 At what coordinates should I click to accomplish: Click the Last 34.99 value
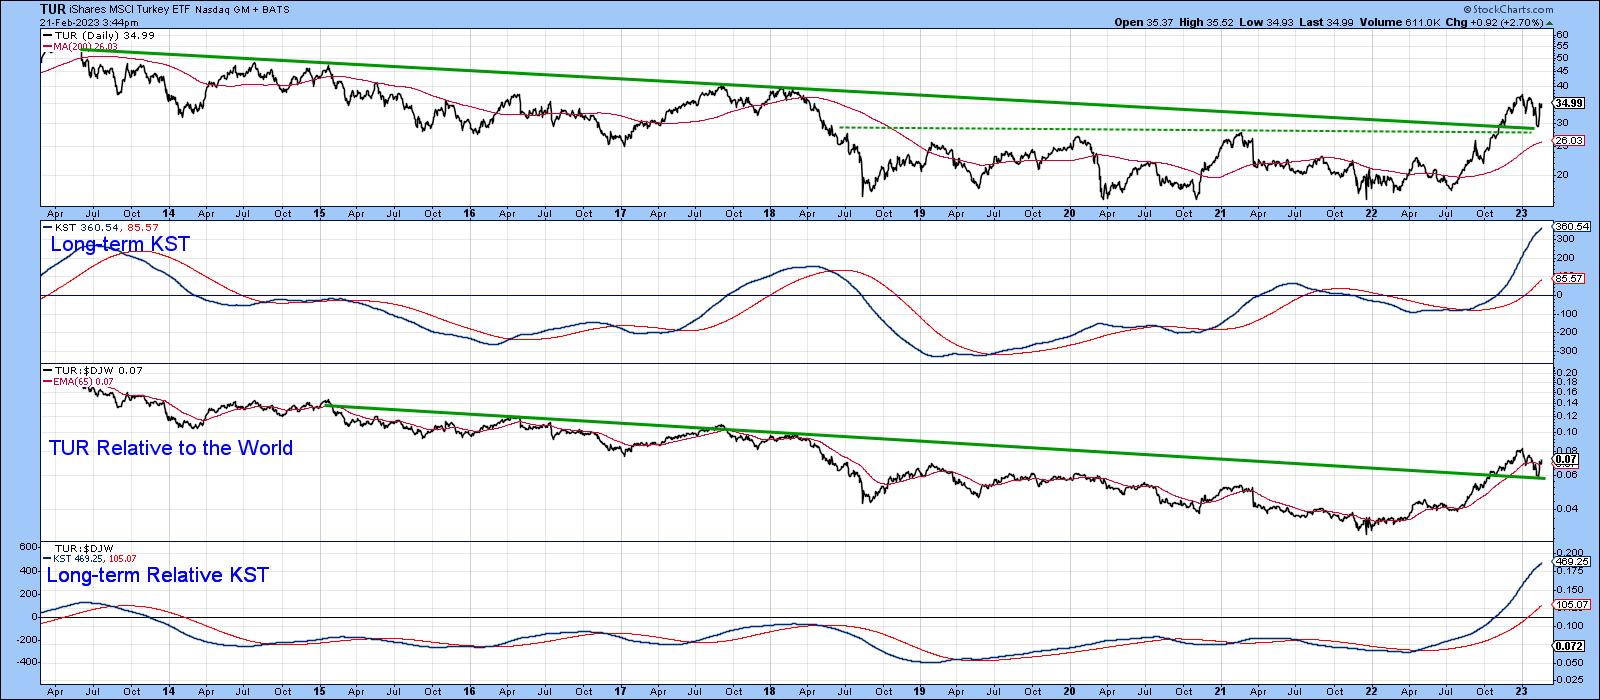coord(1327,22)
